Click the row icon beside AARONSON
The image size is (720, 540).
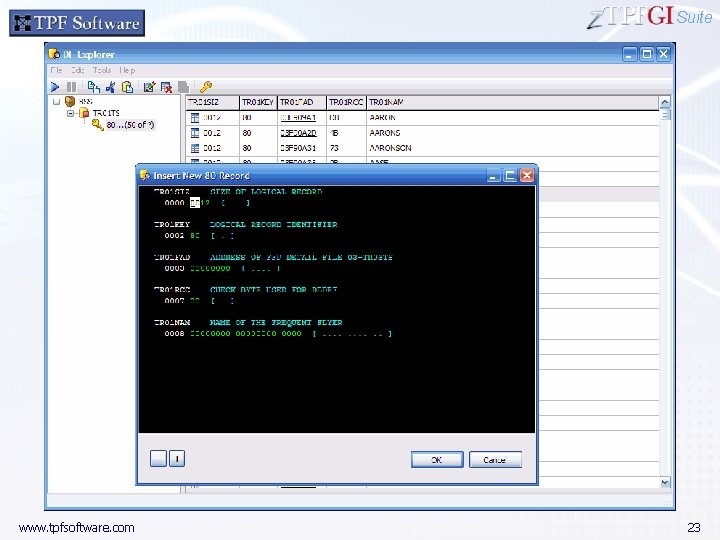point(195,148)
